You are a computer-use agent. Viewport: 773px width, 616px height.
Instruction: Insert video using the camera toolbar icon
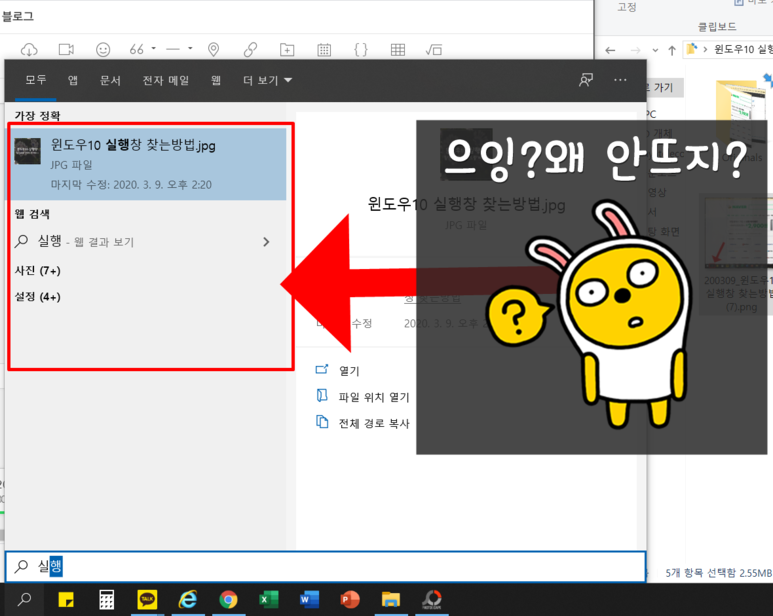[x=66, y=49]
